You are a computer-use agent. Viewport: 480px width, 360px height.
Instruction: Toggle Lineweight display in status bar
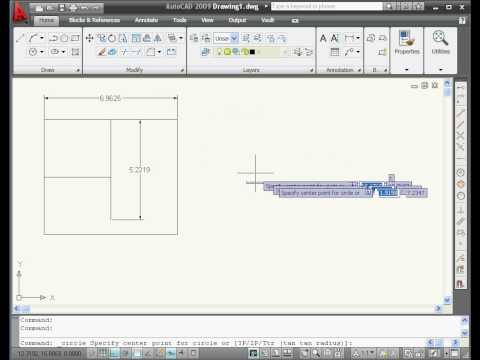click(x=183, y=353)
